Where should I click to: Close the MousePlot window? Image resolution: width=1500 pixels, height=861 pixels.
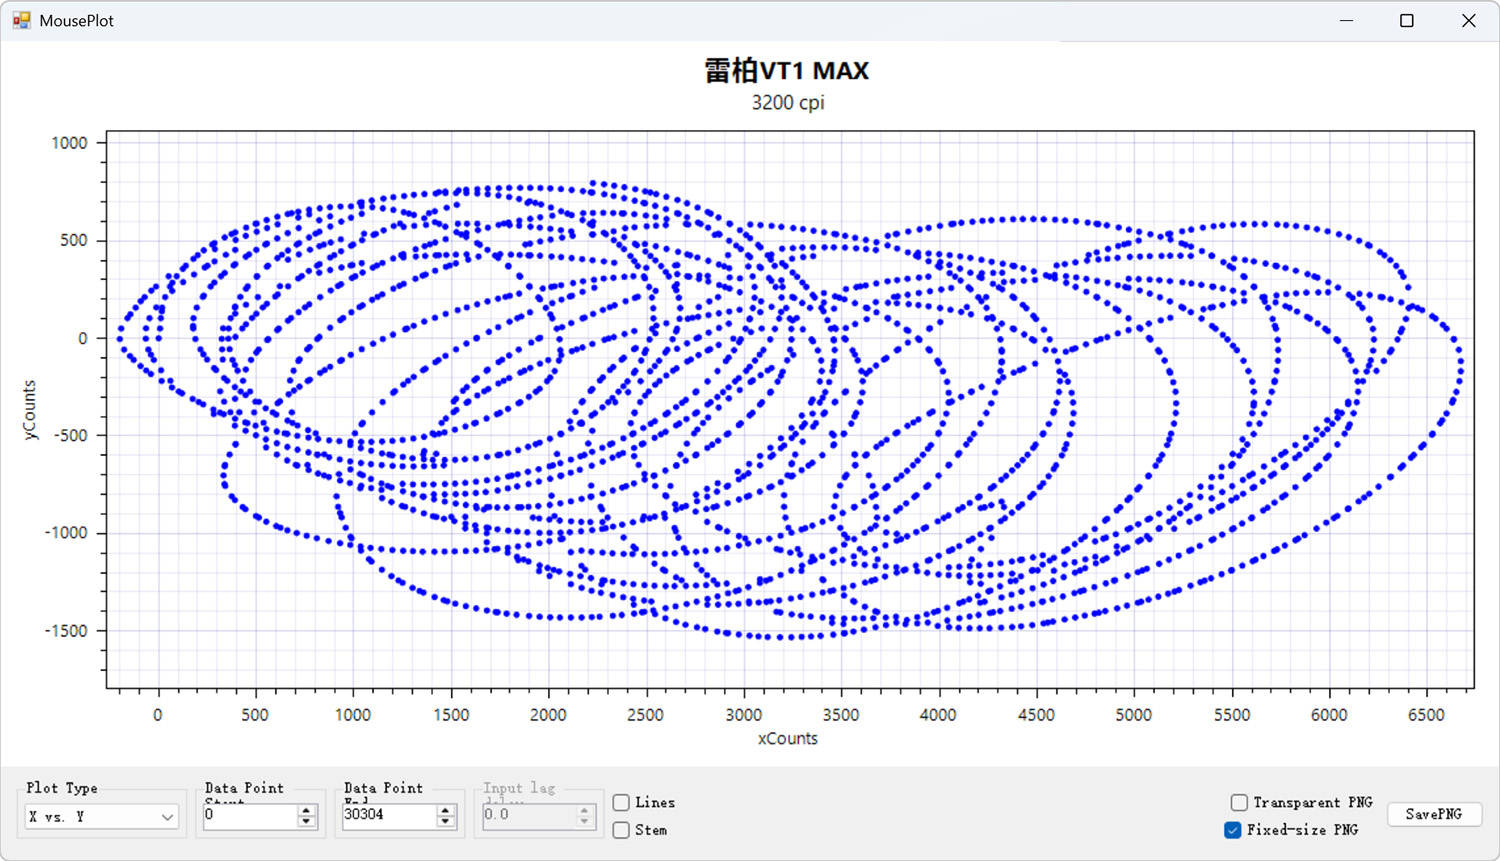tap(1468, 20)
